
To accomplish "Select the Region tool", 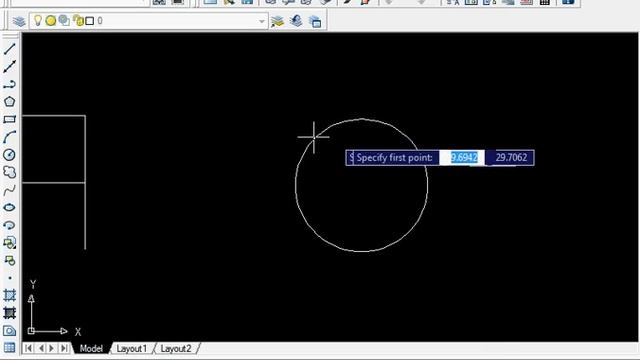I will click(x=9, y=331).
